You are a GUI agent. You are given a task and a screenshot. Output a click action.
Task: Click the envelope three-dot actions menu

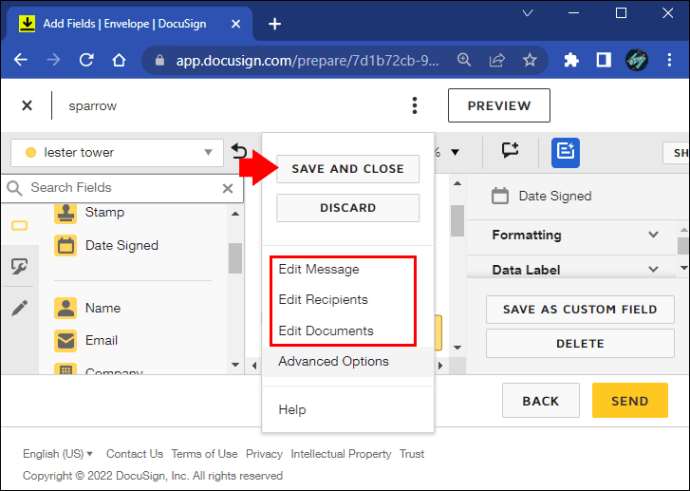[x=414, y=106]
